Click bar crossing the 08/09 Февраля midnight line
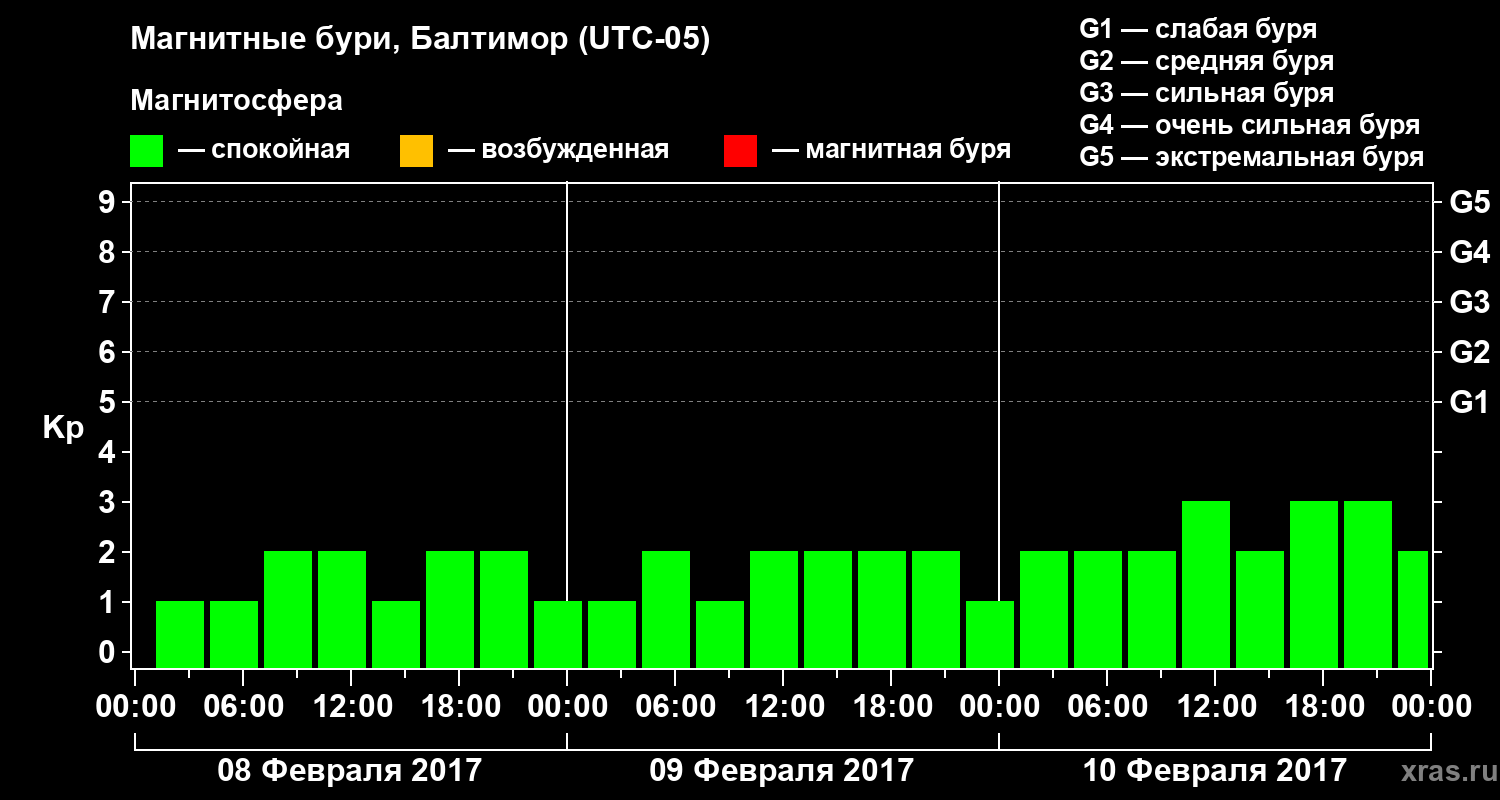Image resolution: width=1500 pixels, height=800 pixels. pyautogui.click(x=558, y=634)
